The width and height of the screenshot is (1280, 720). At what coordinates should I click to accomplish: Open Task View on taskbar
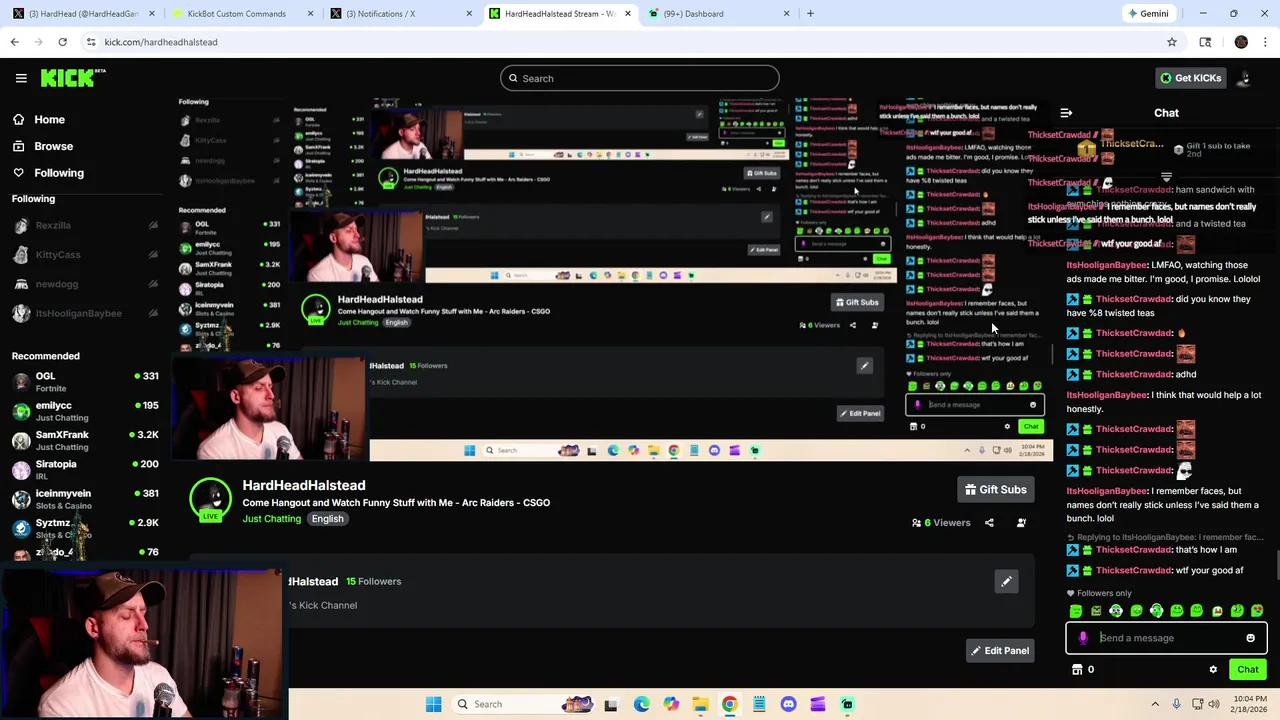point(610,704)
